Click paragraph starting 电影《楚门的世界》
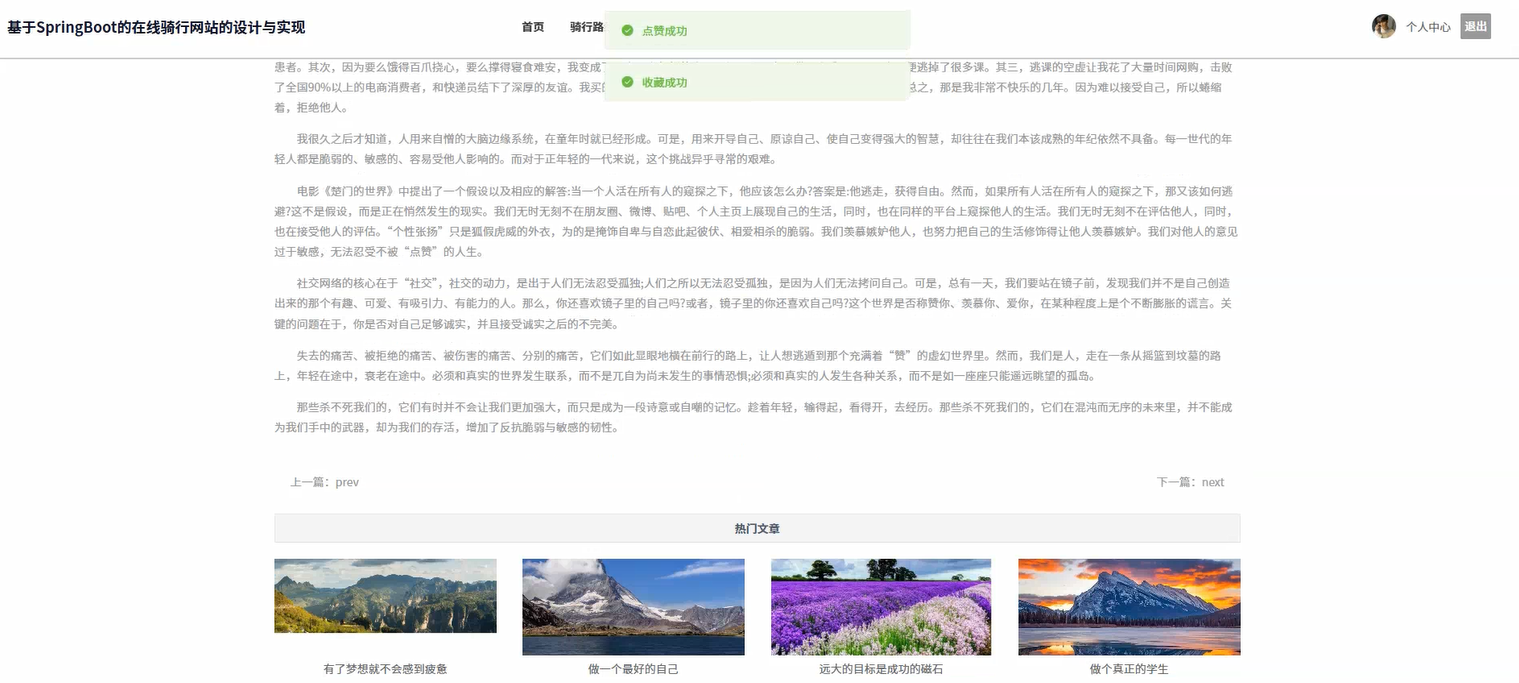This screenshot has height=683, width=1519. [x=757, y=221]
